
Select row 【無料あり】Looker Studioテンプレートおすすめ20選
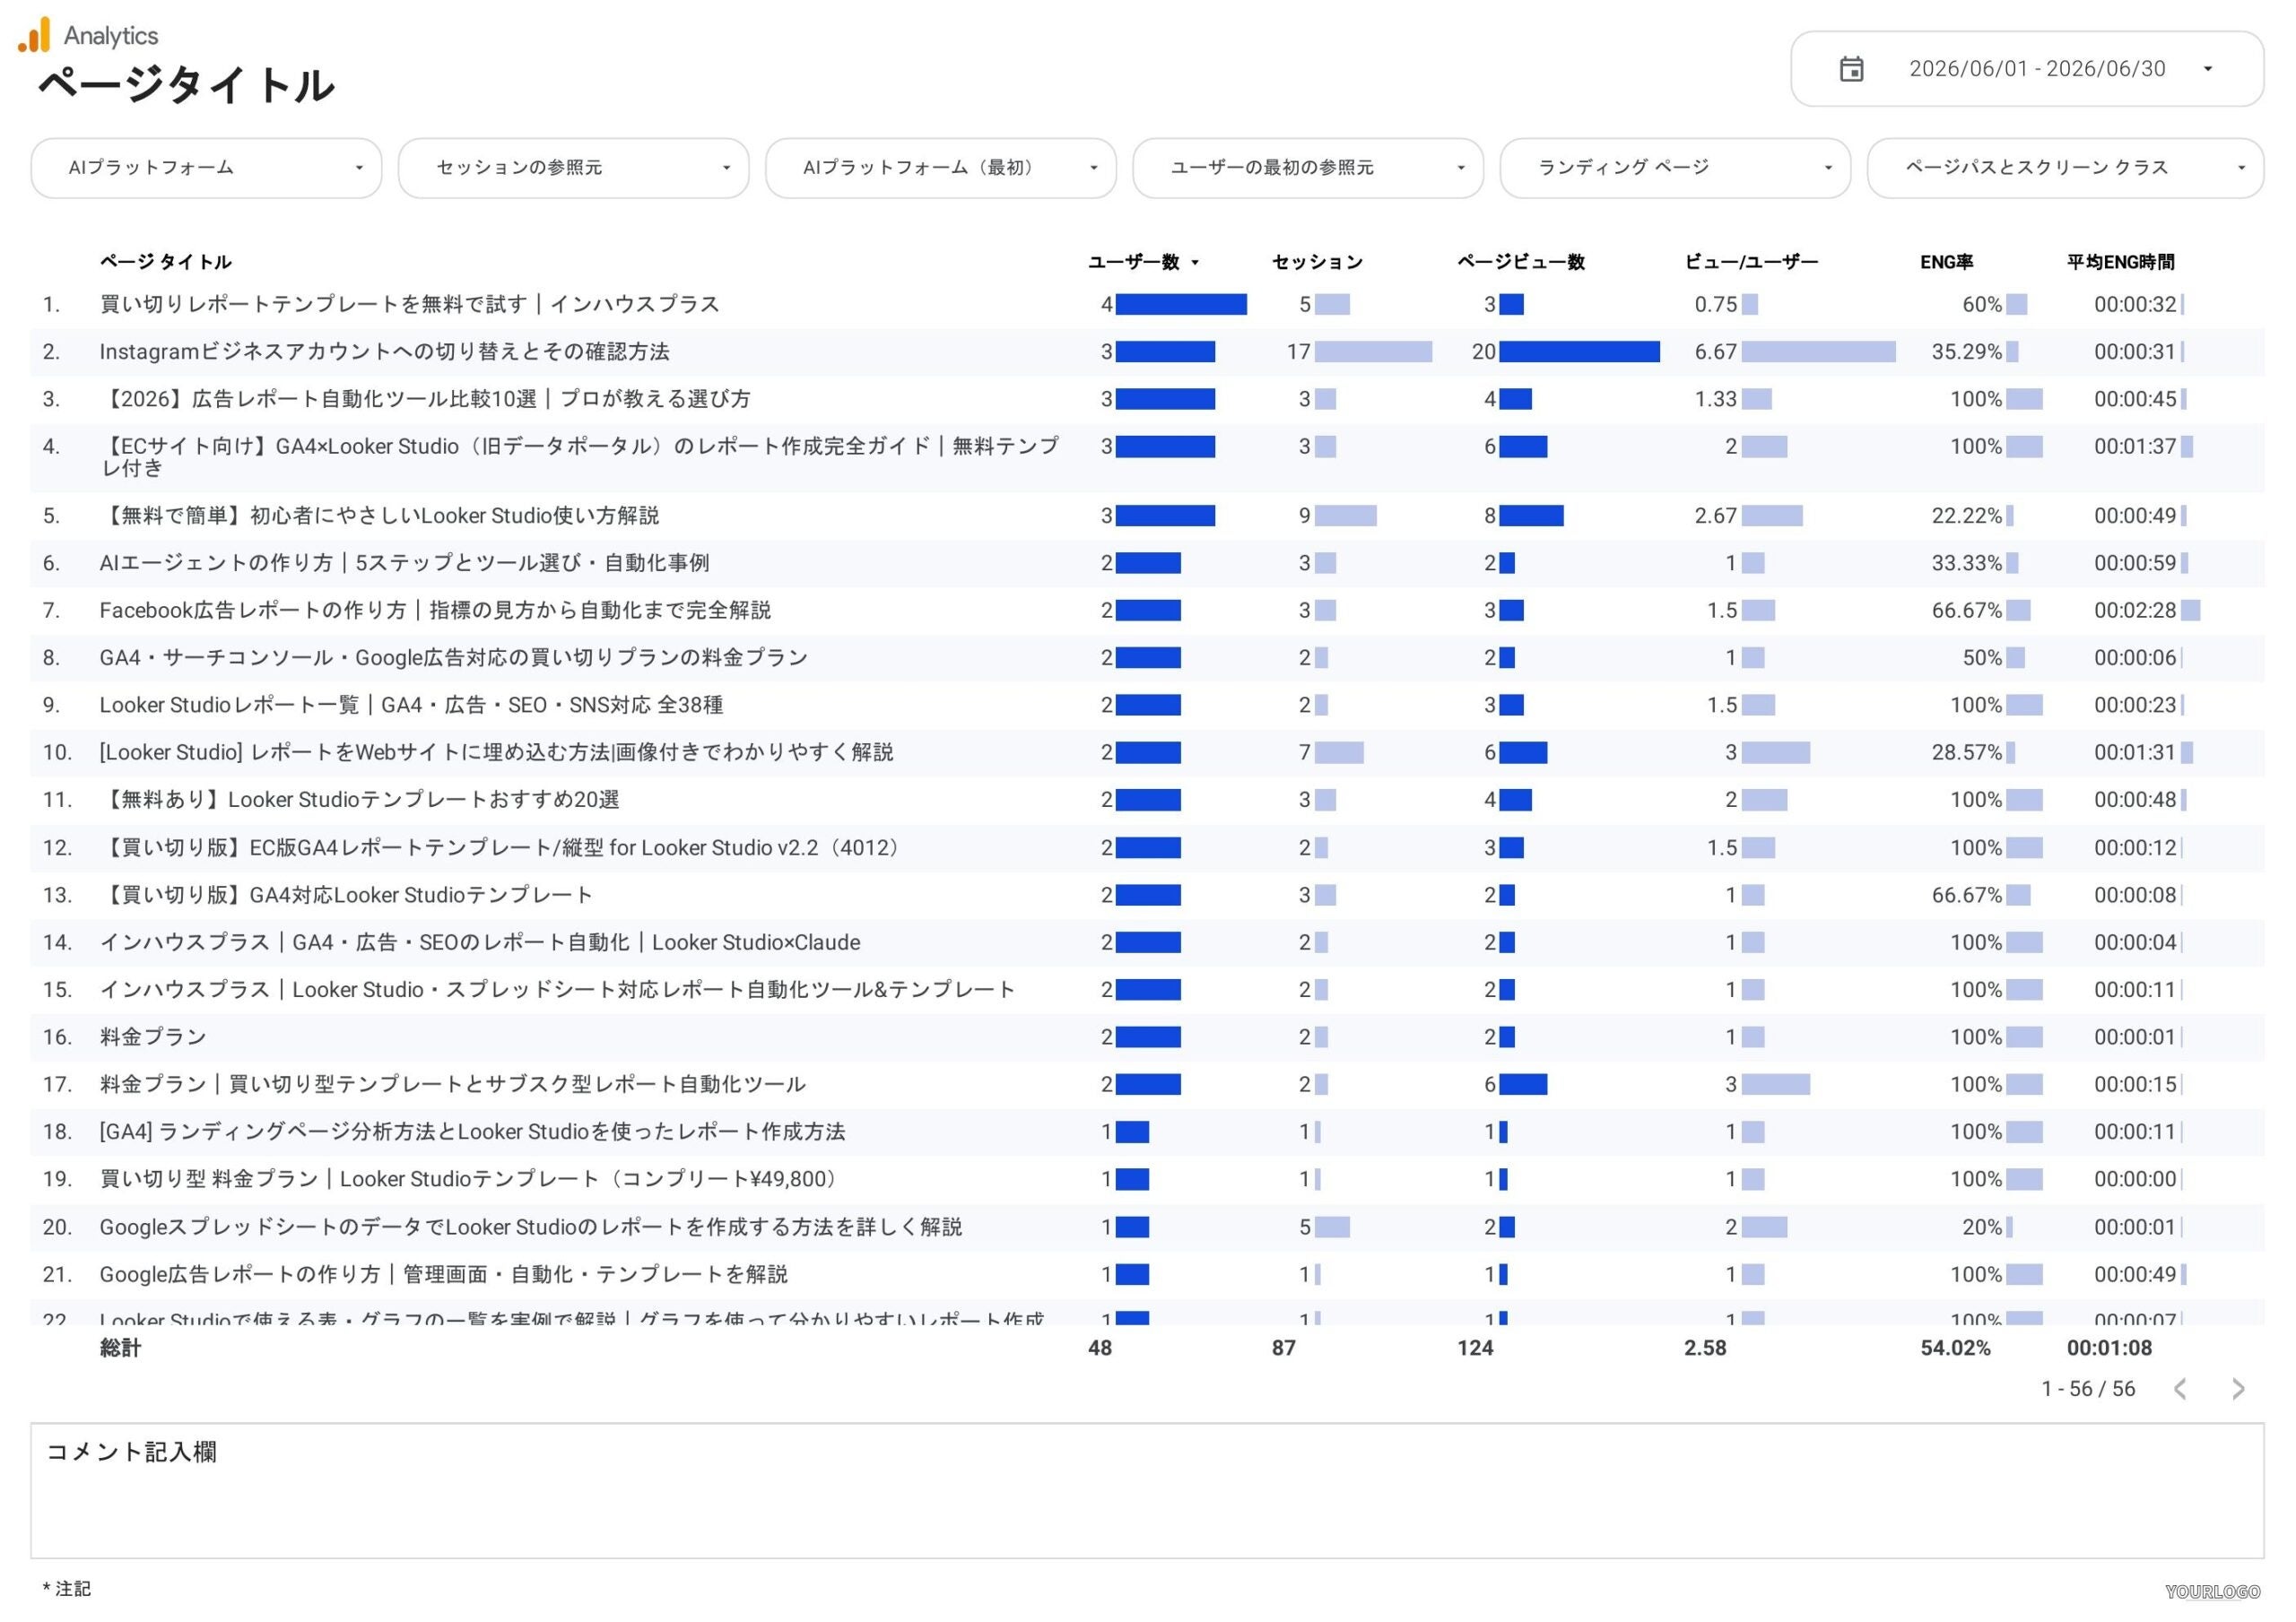(x=1147, y=800)
